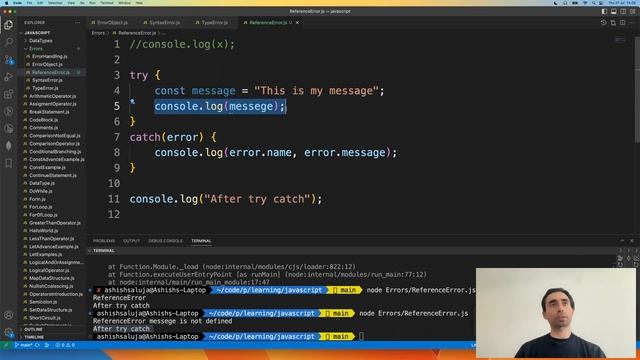Split the editor to the right
The height and width of the screenshot is (360, 640).
(x=622, y=23)
